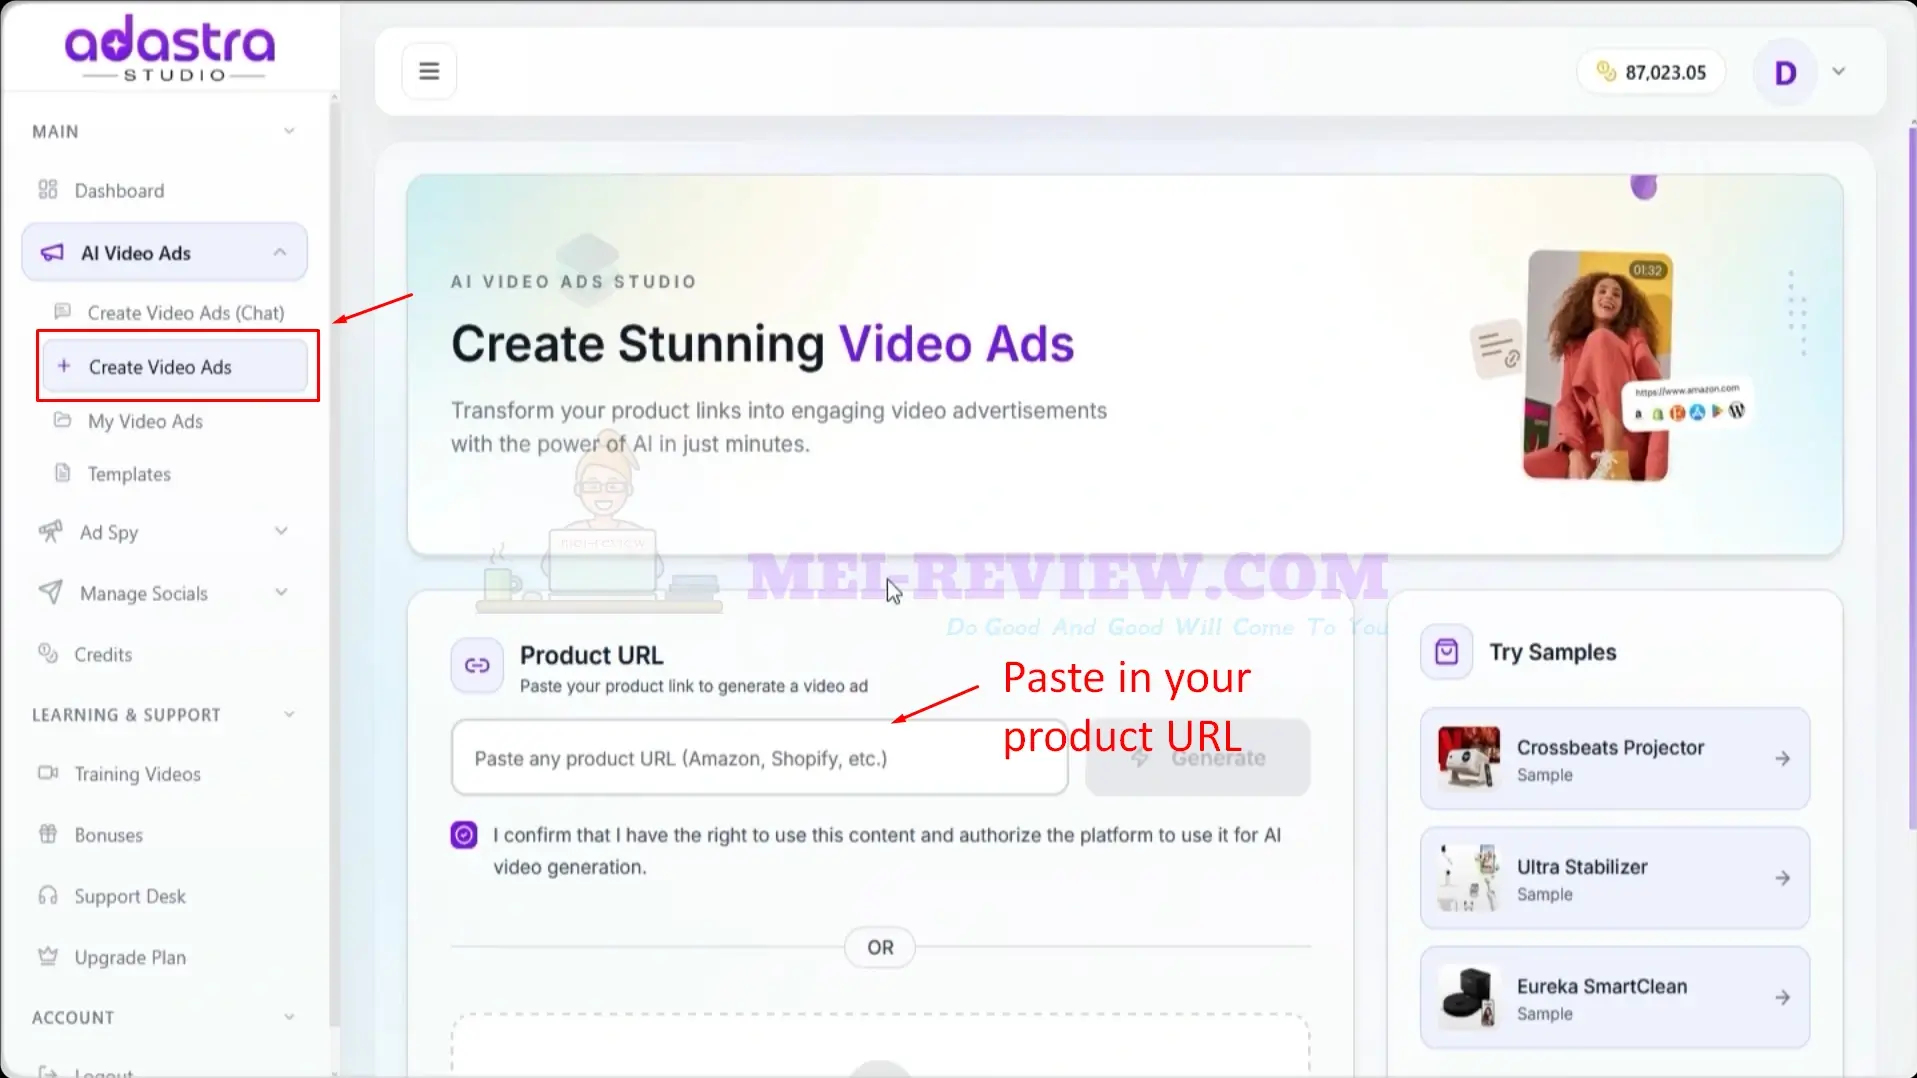
Task: Click the folder icon beside My Video Ads
Action: [x=62, y=420]
